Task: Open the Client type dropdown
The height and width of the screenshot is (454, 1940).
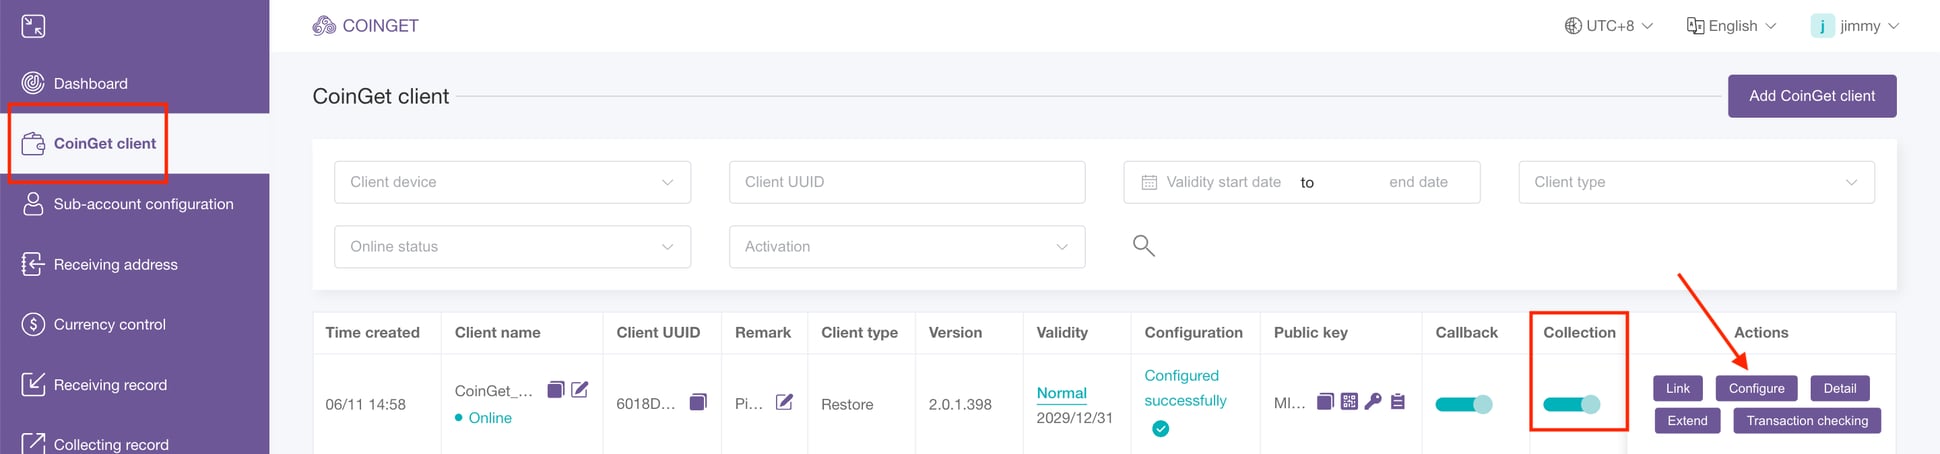Action: 1696,182
